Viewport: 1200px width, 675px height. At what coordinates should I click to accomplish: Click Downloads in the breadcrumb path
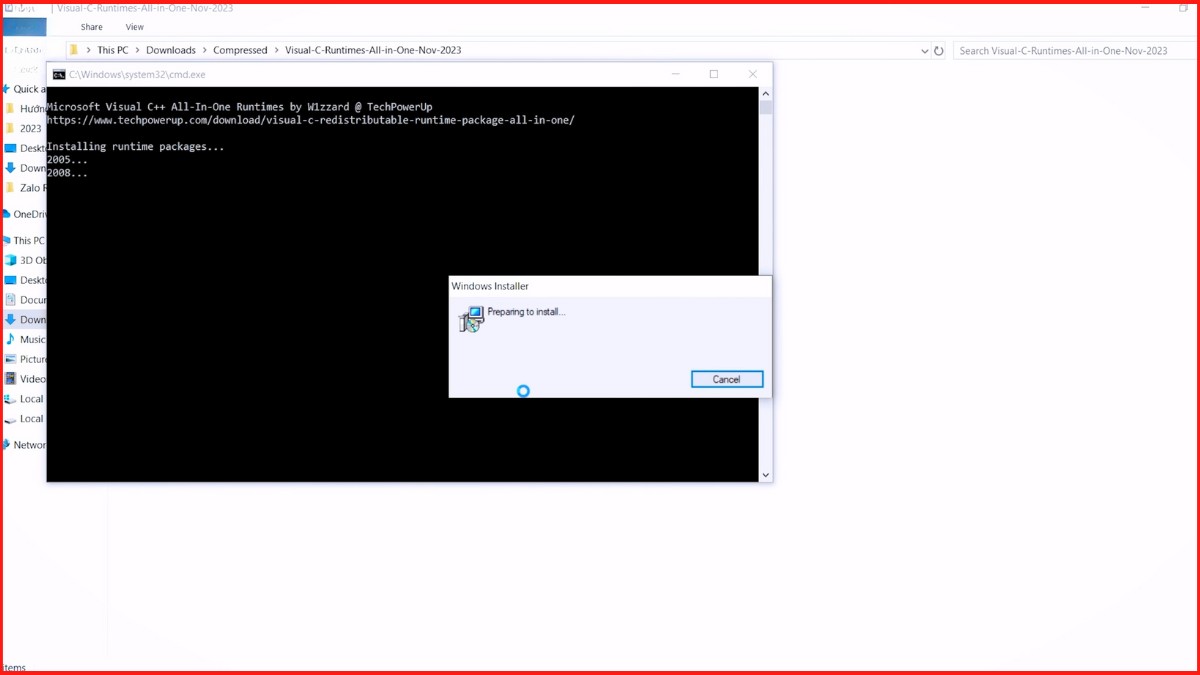[170, 49]
